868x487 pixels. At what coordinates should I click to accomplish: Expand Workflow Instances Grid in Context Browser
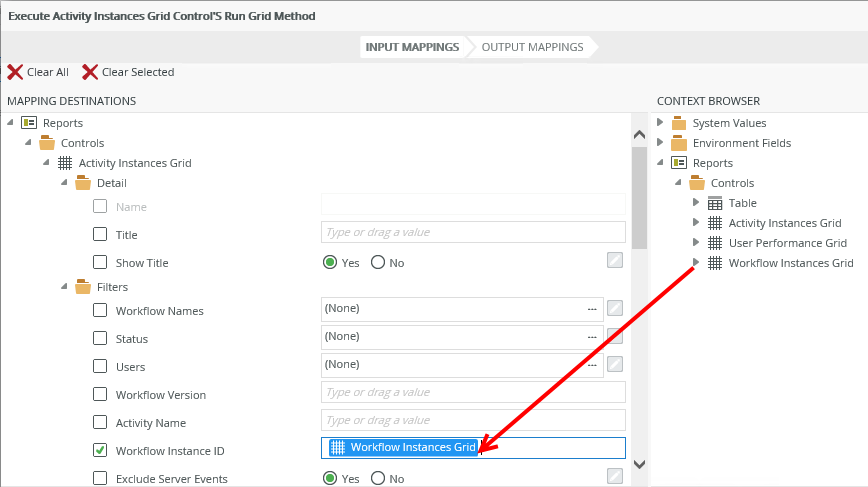click(696, 263)
